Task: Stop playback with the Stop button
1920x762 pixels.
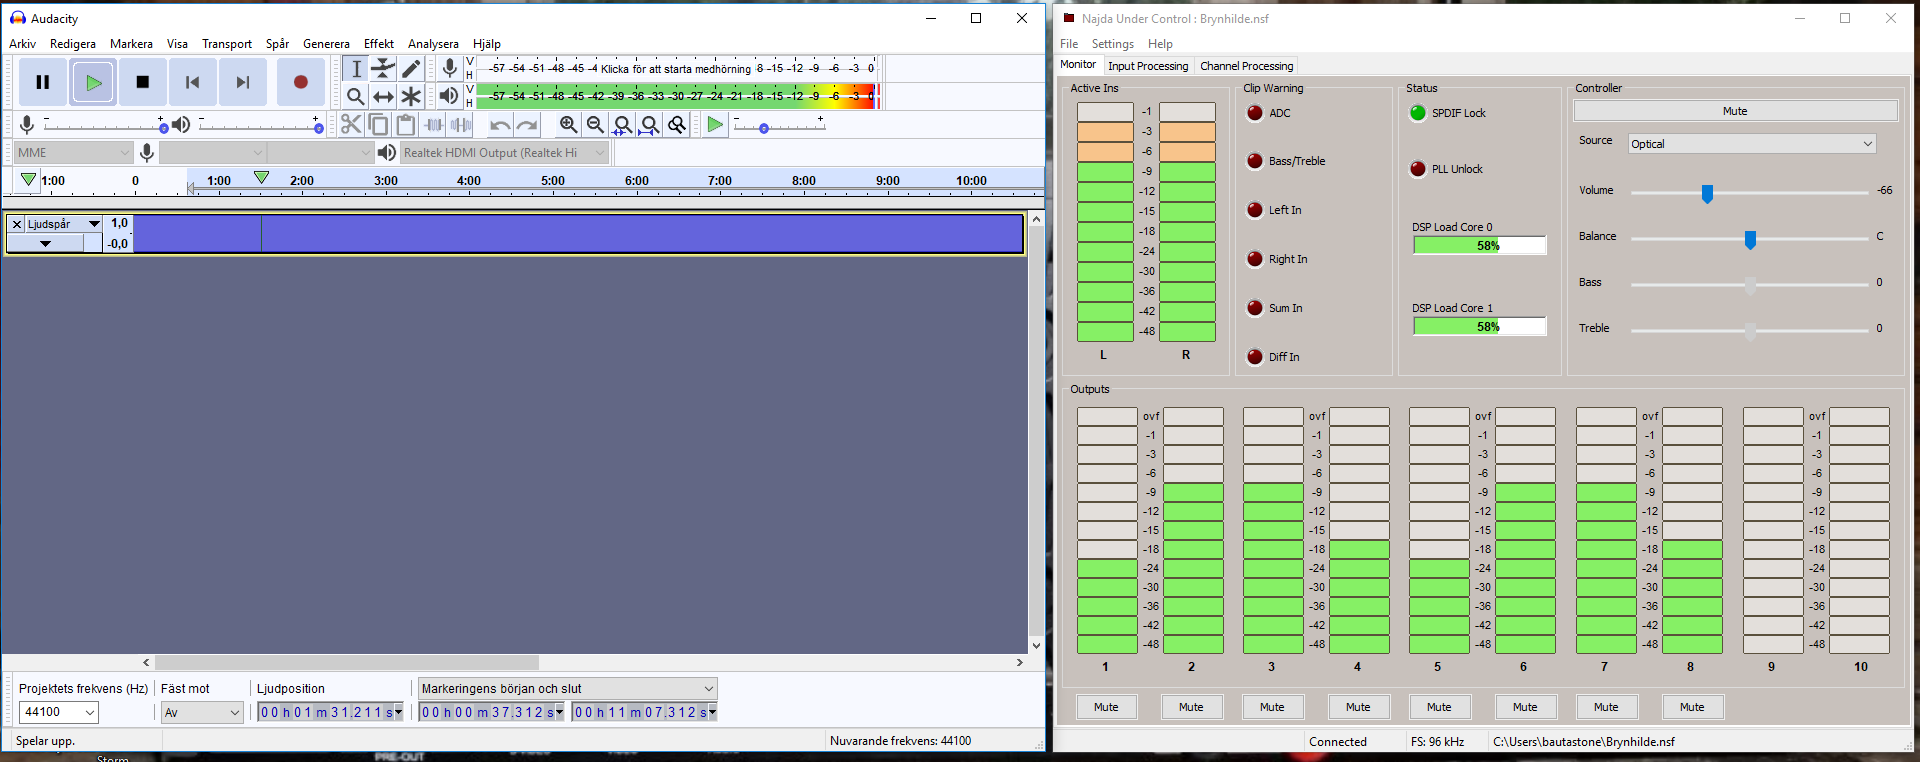Action: pos(143,82)
